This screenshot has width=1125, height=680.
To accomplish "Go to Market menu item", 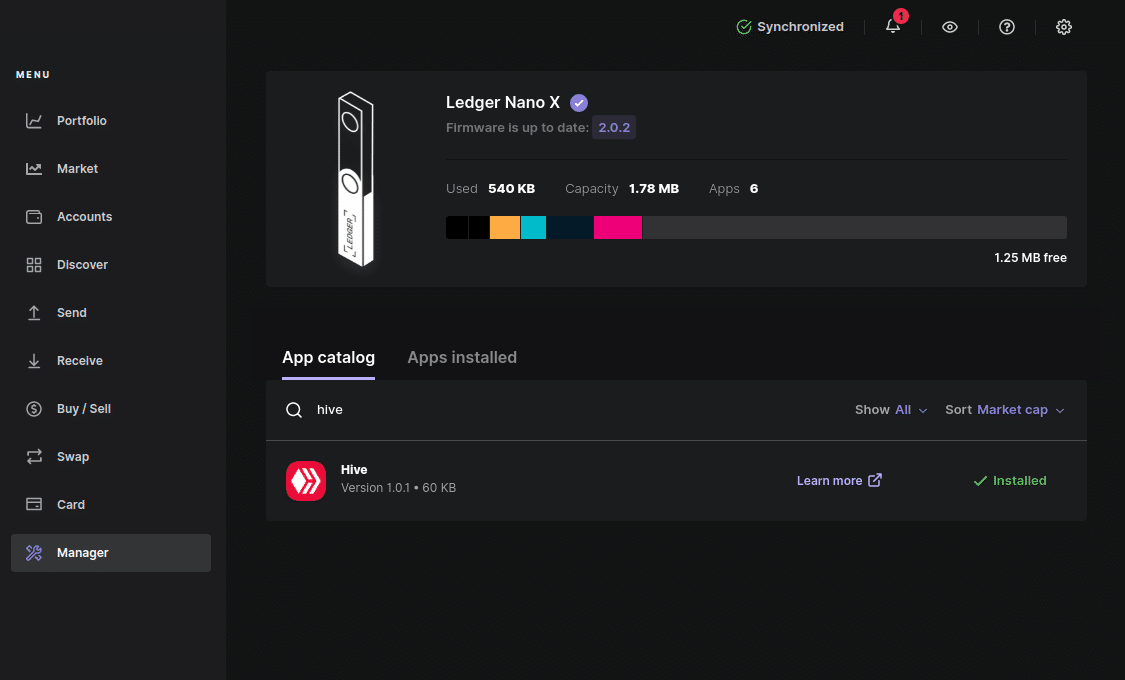I will point(110,169).
